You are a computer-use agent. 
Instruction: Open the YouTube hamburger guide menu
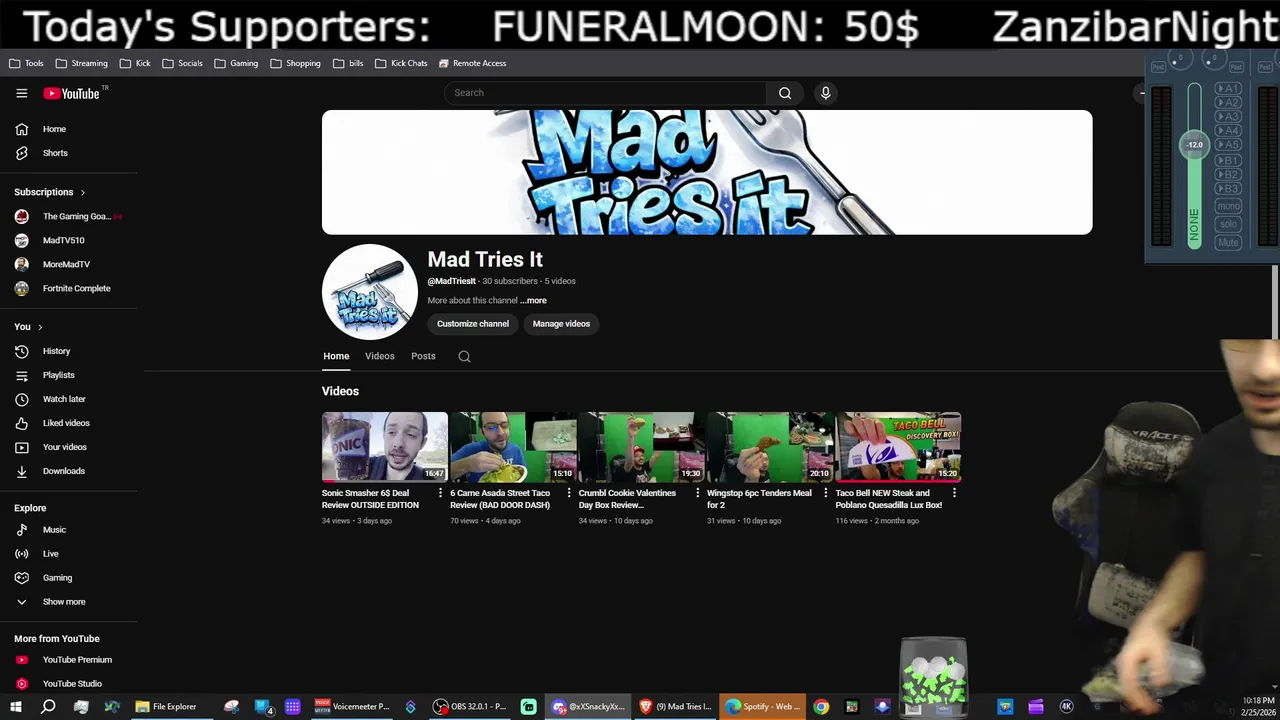click(x=21, y=93)
